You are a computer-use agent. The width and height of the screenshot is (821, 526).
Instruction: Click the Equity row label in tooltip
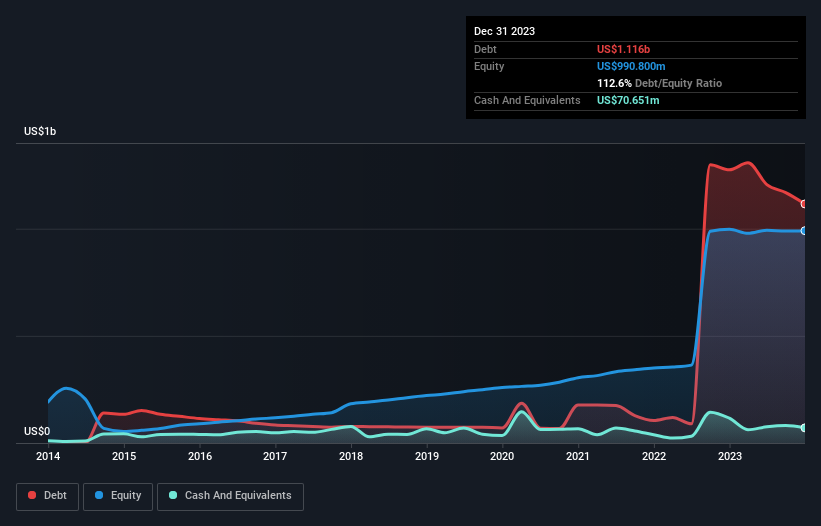point(489,66)
